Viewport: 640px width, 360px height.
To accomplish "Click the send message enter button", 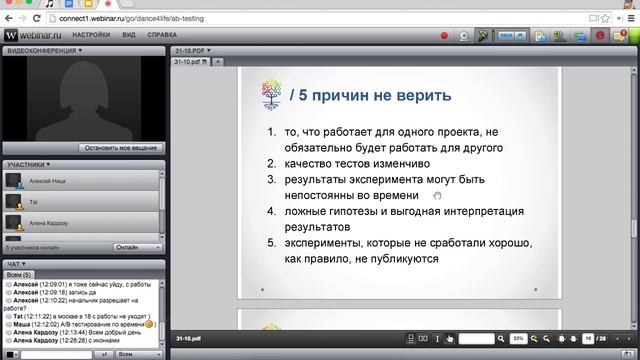I will click(104, 355).
